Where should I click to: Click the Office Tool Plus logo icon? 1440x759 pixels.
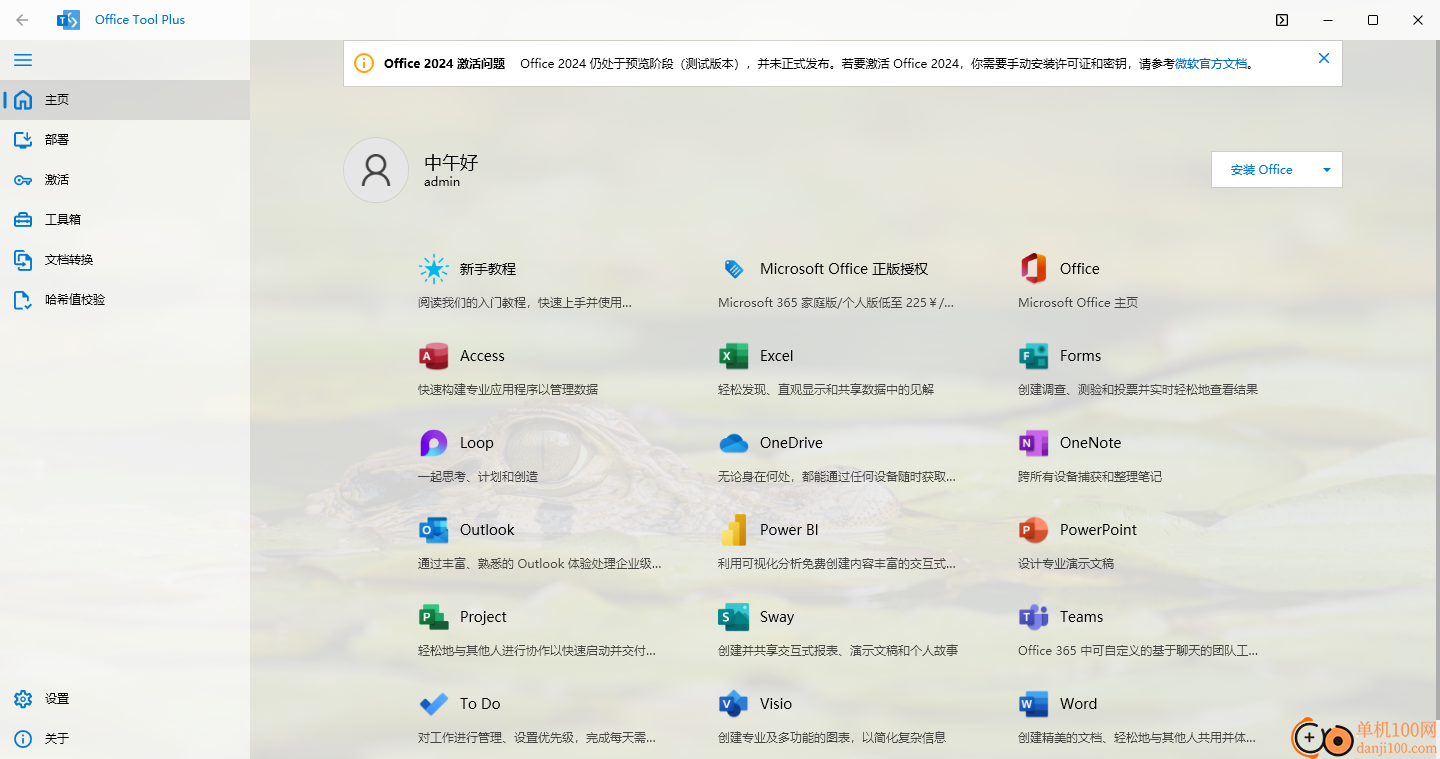(x=68, y=19)
